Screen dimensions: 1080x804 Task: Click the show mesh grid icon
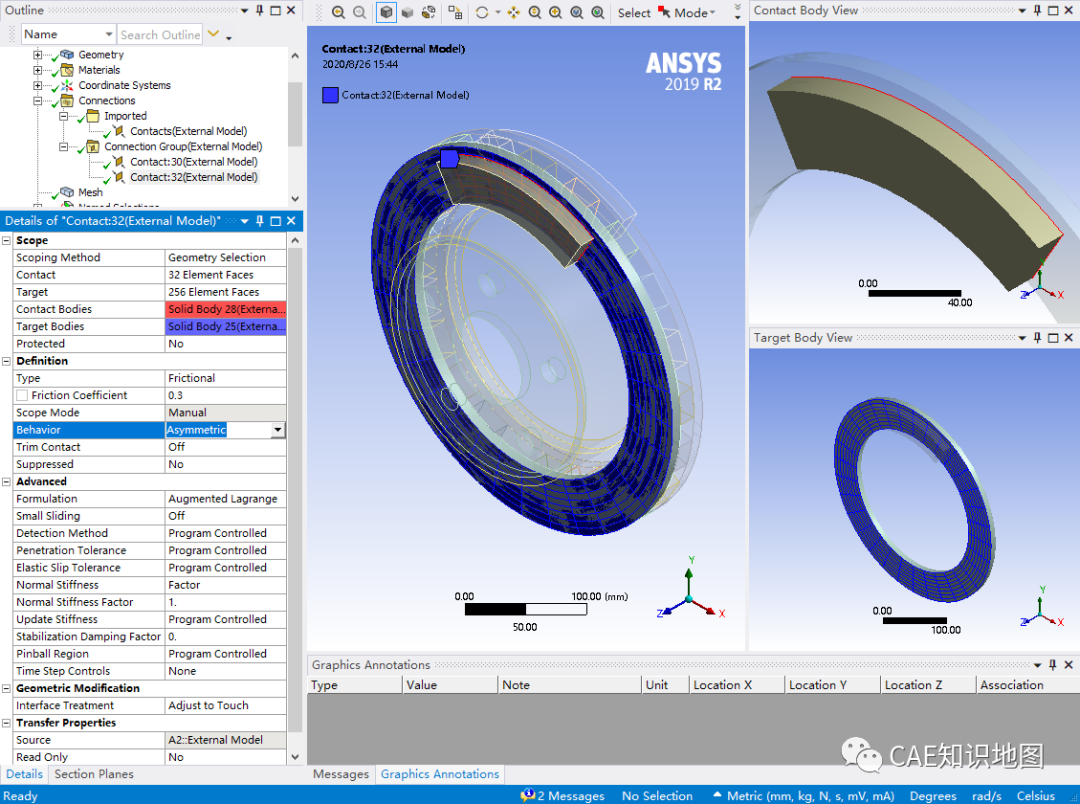tap(455, 12)
